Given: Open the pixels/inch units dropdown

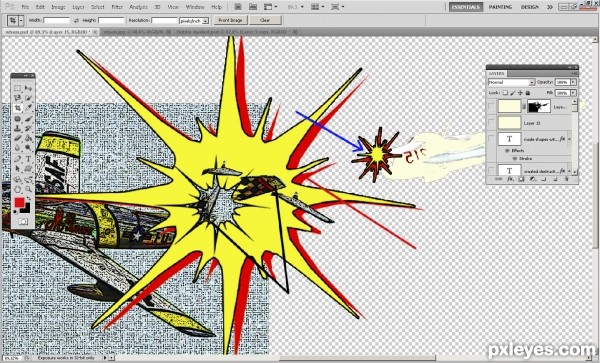Looking at the screenshot, I should (x=194, y=20).
